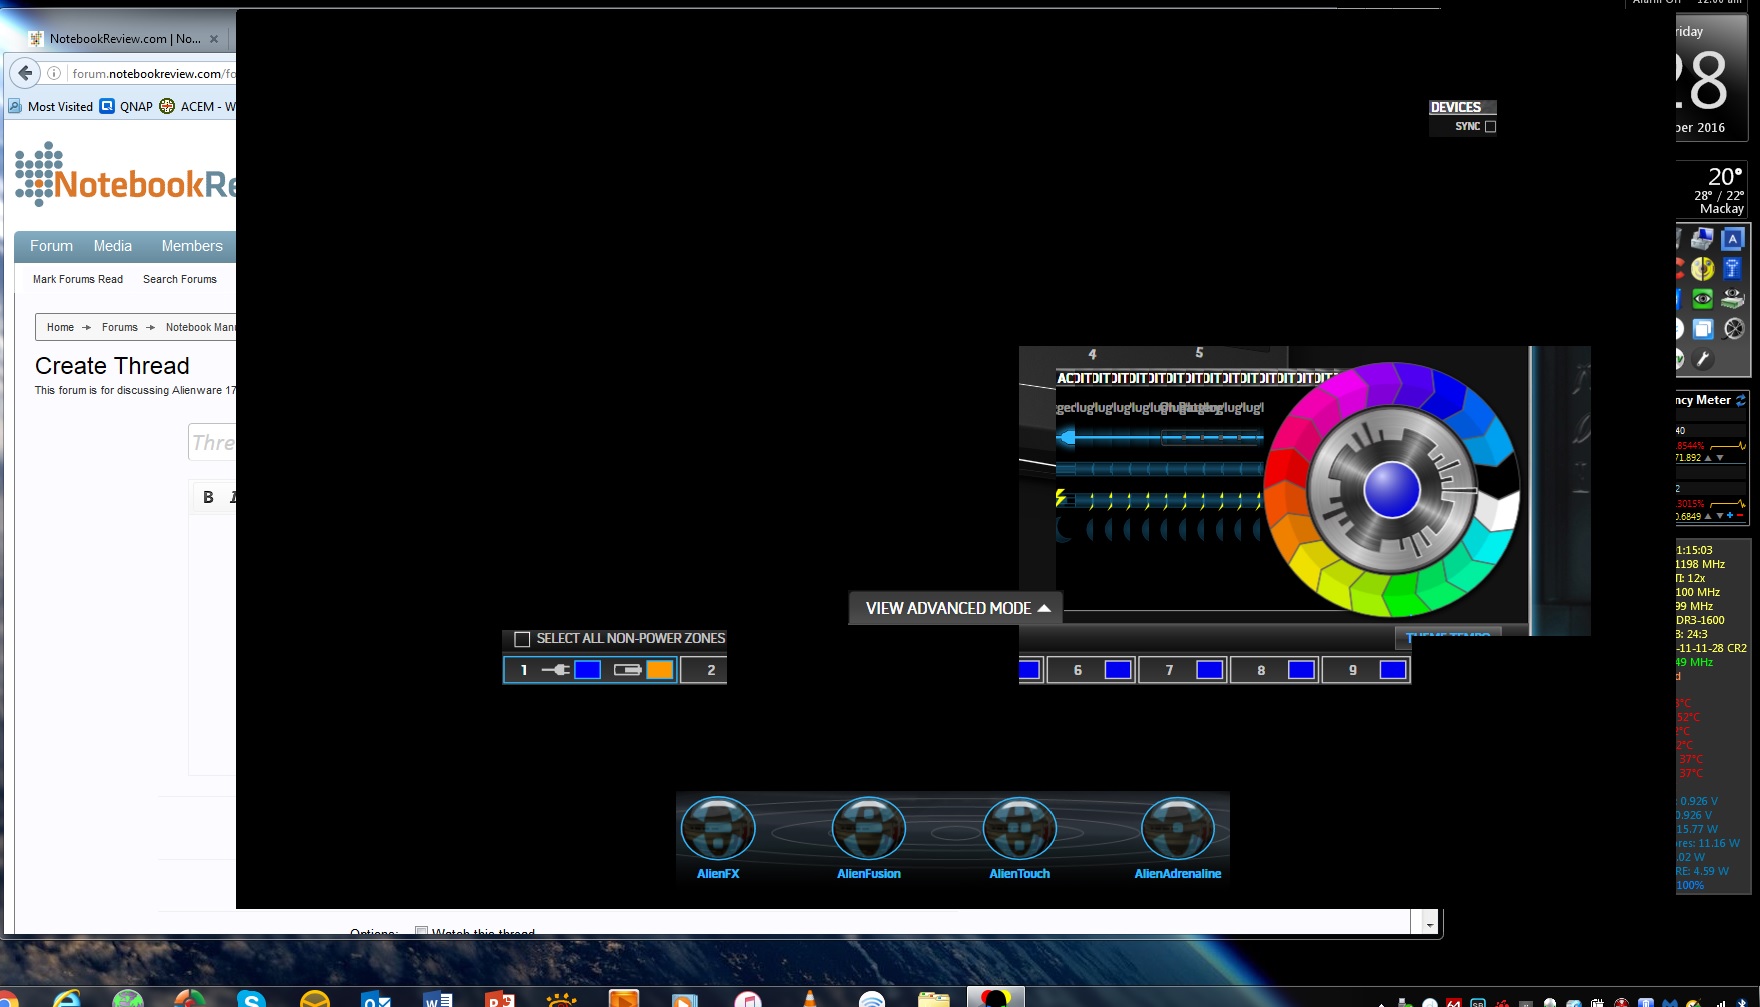Open Skype from the taskbar
Image resolution: width=1760 pixels, height=1007 pixels.
click(x=251, y=998)
